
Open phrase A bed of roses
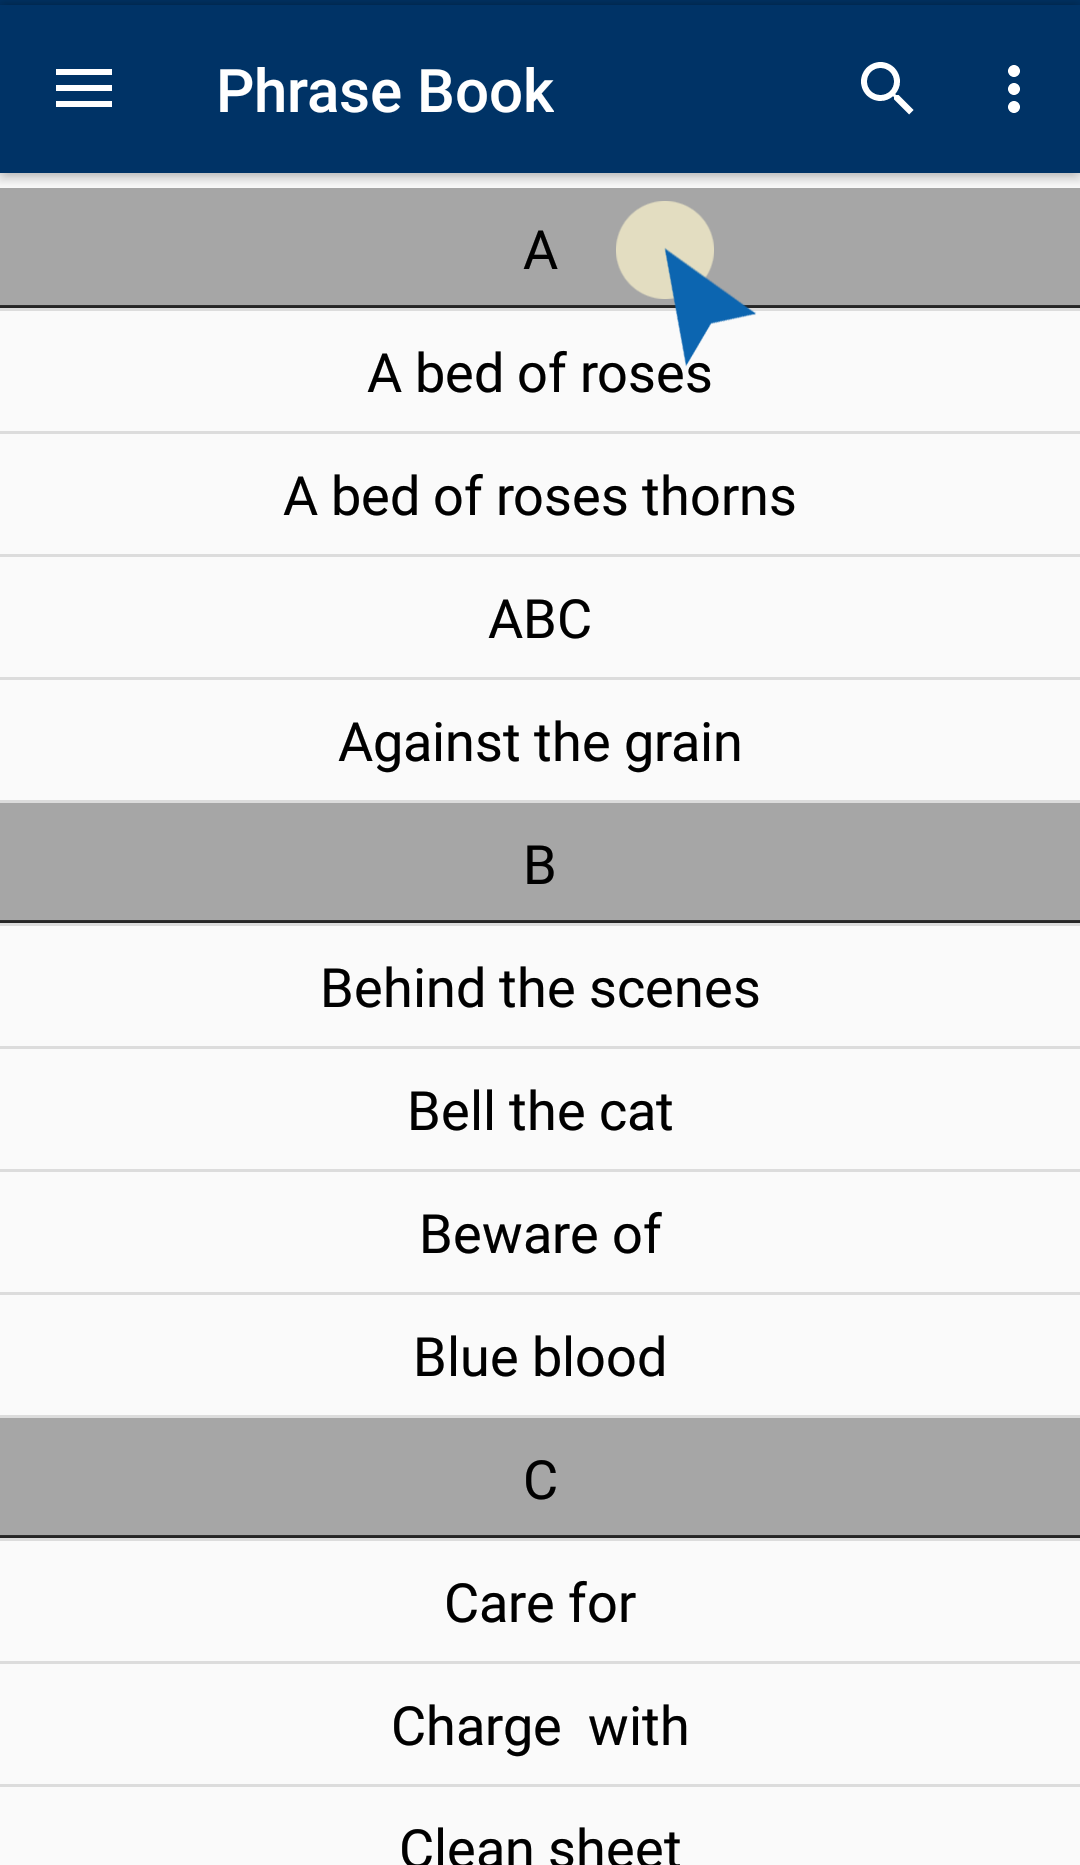pyautogui.click(x=540, y=372)
